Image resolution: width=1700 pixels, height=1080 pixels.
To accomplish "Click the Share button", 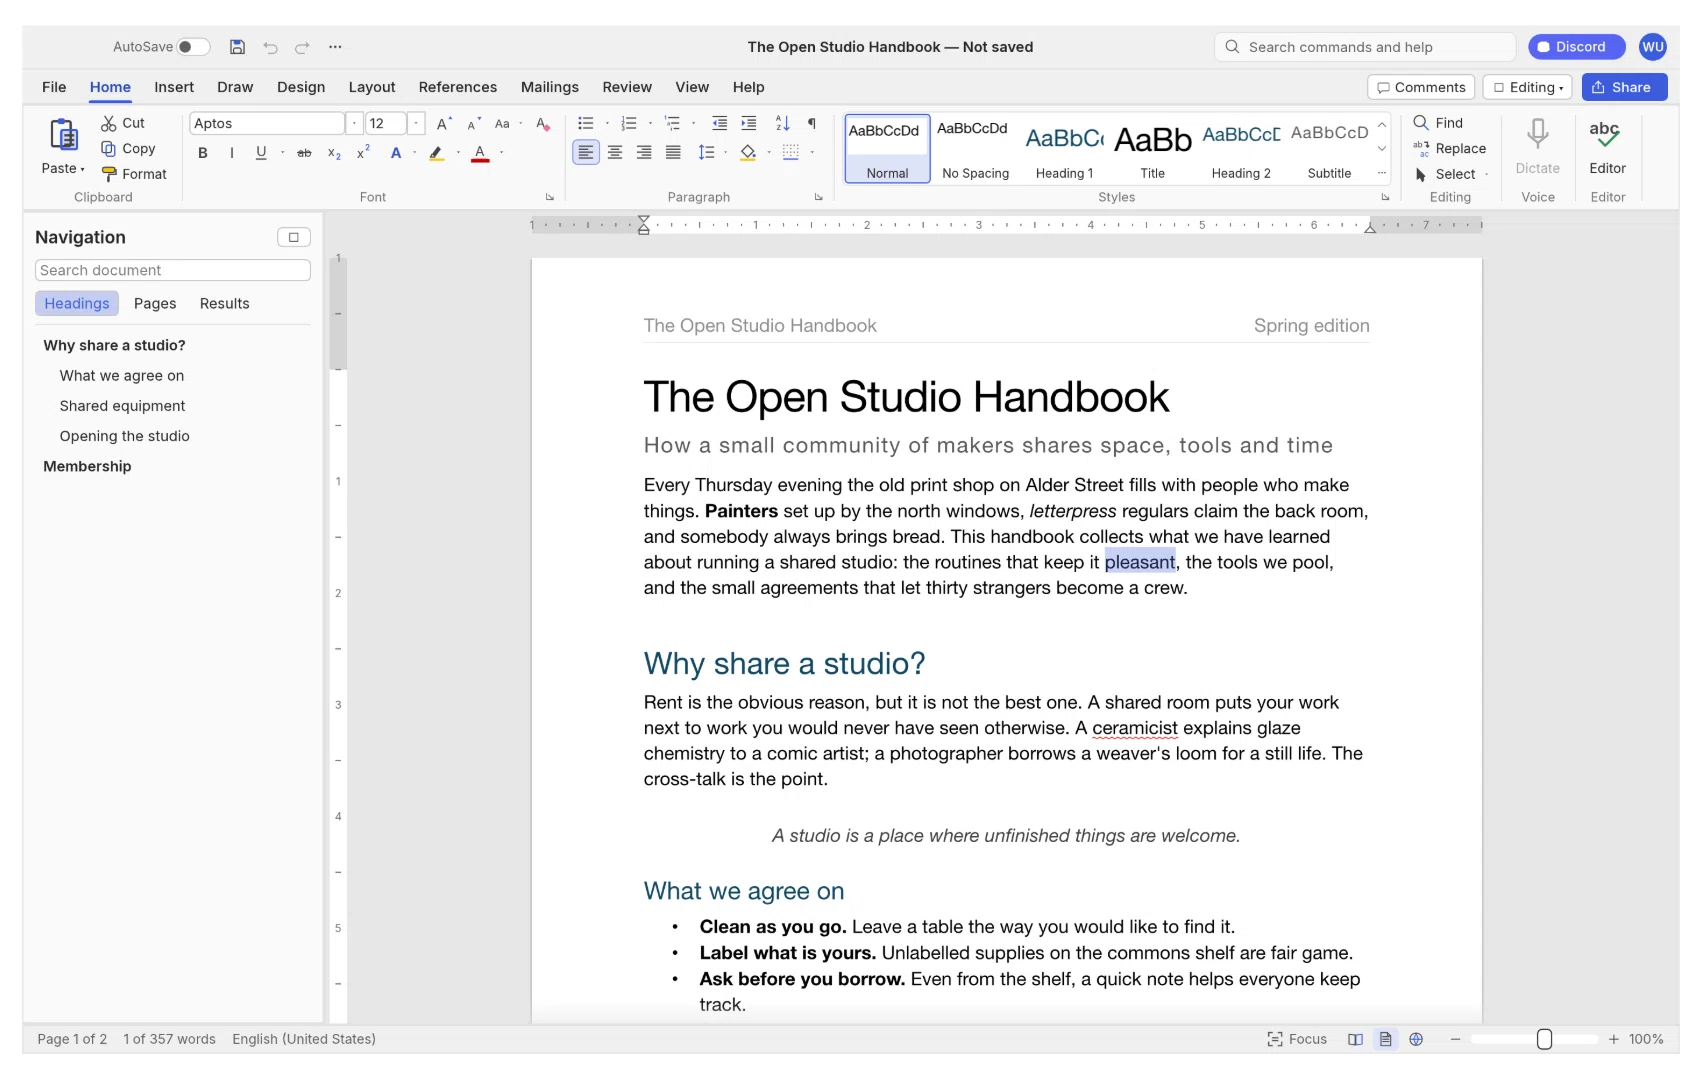I will tap(1624, 88).
